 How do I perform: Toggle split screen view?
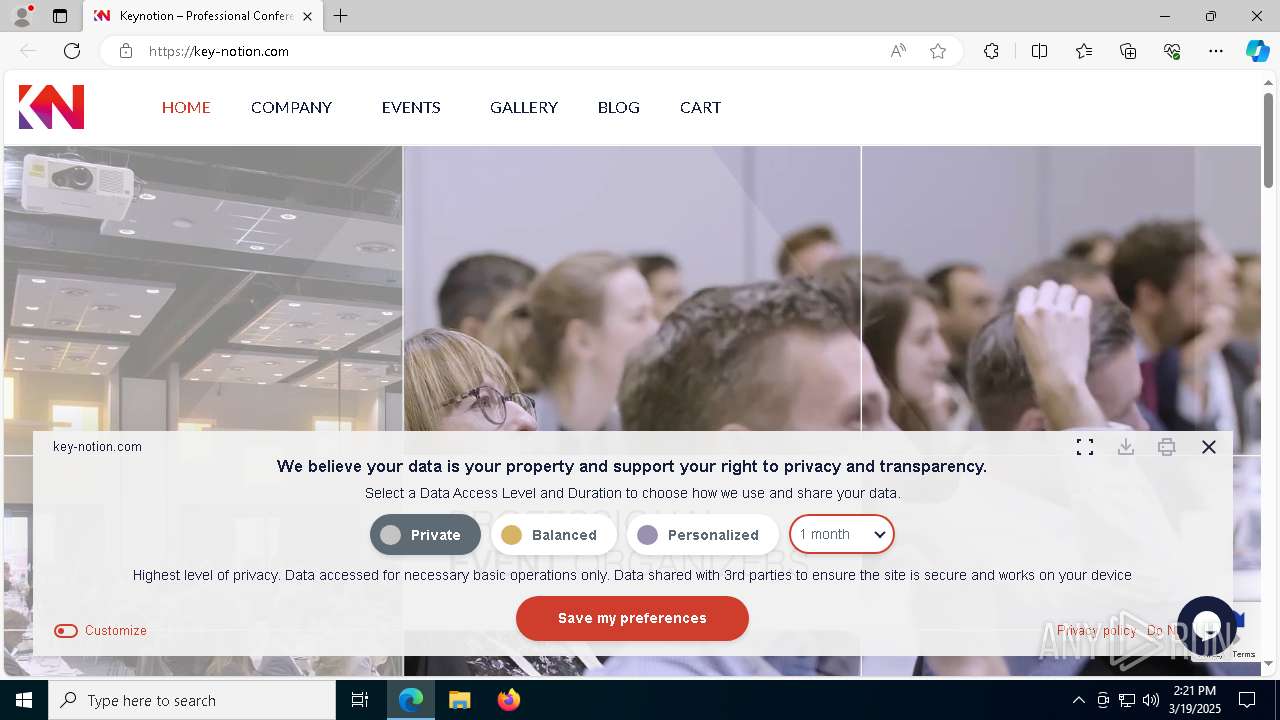click(1040, 51)
